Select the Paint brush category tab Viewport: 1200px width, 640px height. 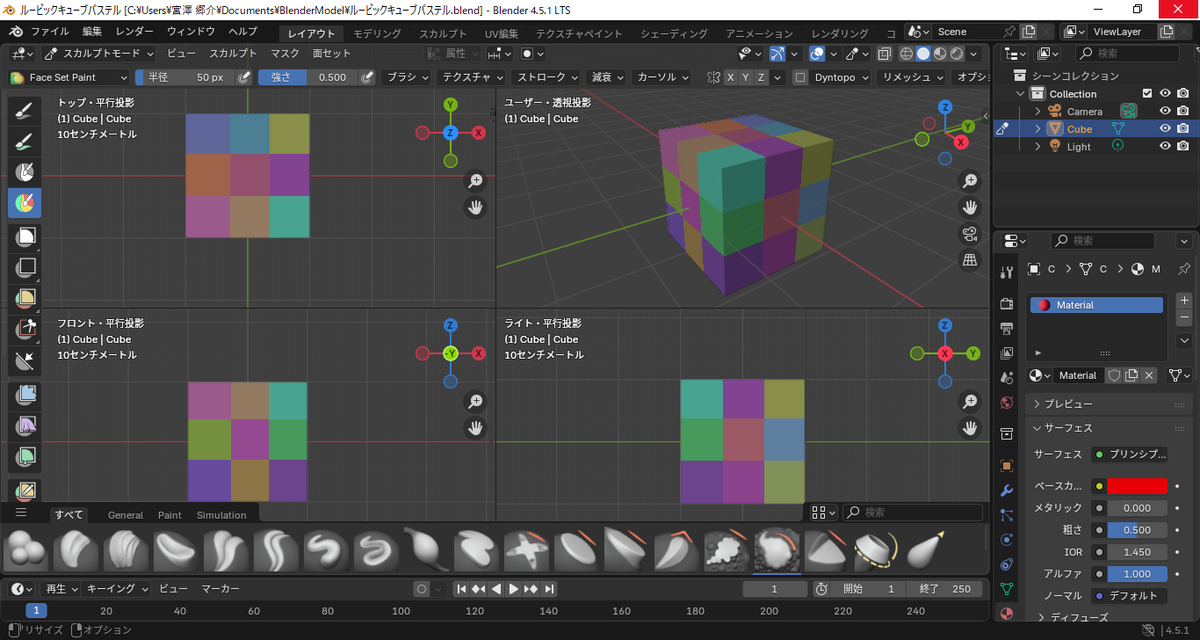click(170, 515)
